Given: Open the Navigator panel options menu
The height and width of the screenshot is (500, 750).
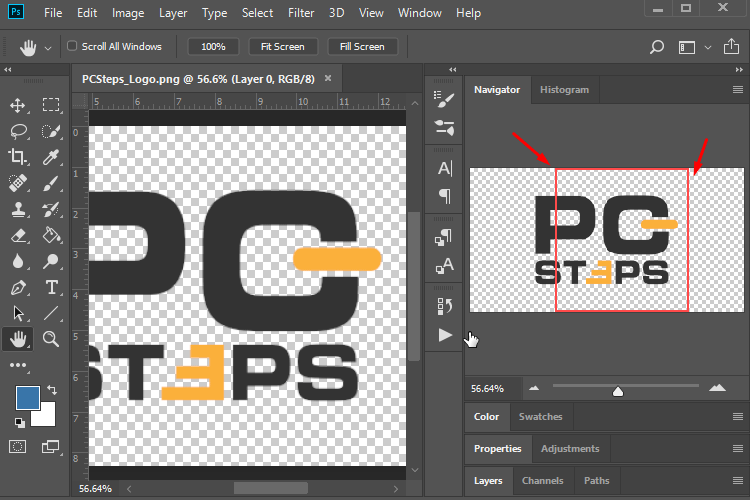Looking at the screenshot, I should pos(738,89).
